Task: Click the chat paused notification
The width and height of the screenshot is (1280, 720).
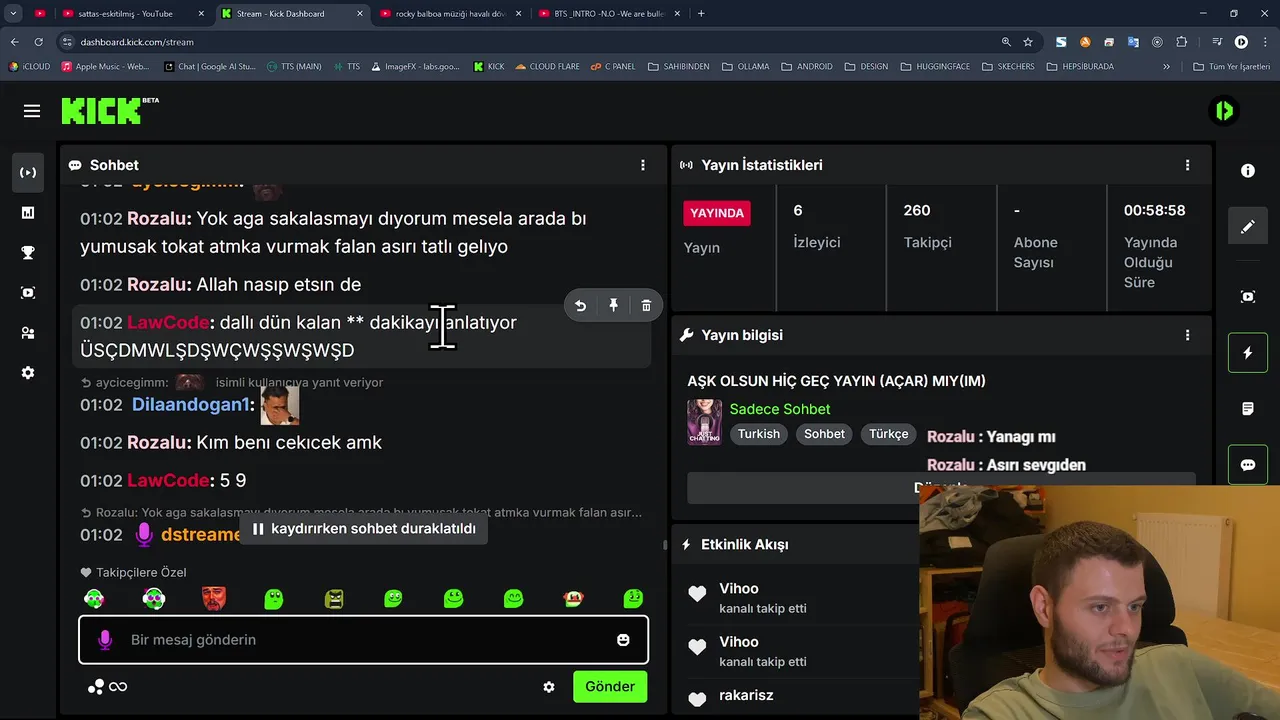Action: click(364, 529)
